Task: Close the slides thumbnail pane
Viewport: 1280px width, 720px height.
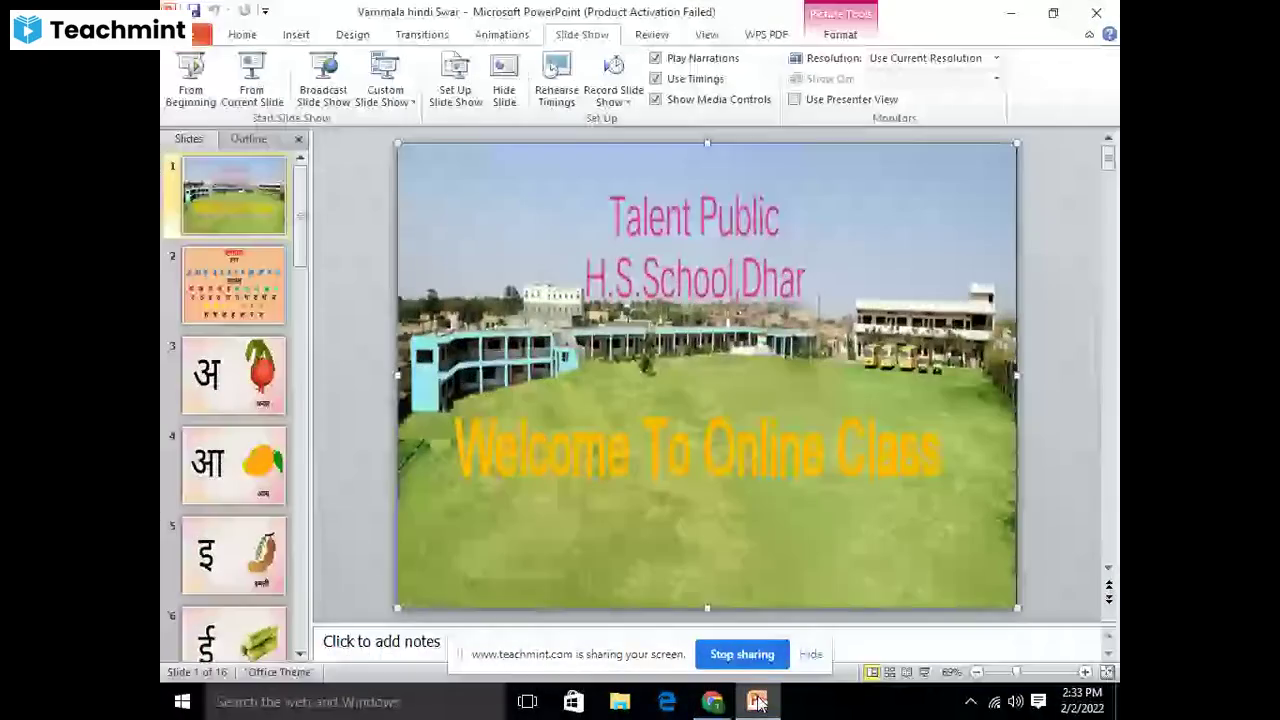Action: [x=298, y=139]
